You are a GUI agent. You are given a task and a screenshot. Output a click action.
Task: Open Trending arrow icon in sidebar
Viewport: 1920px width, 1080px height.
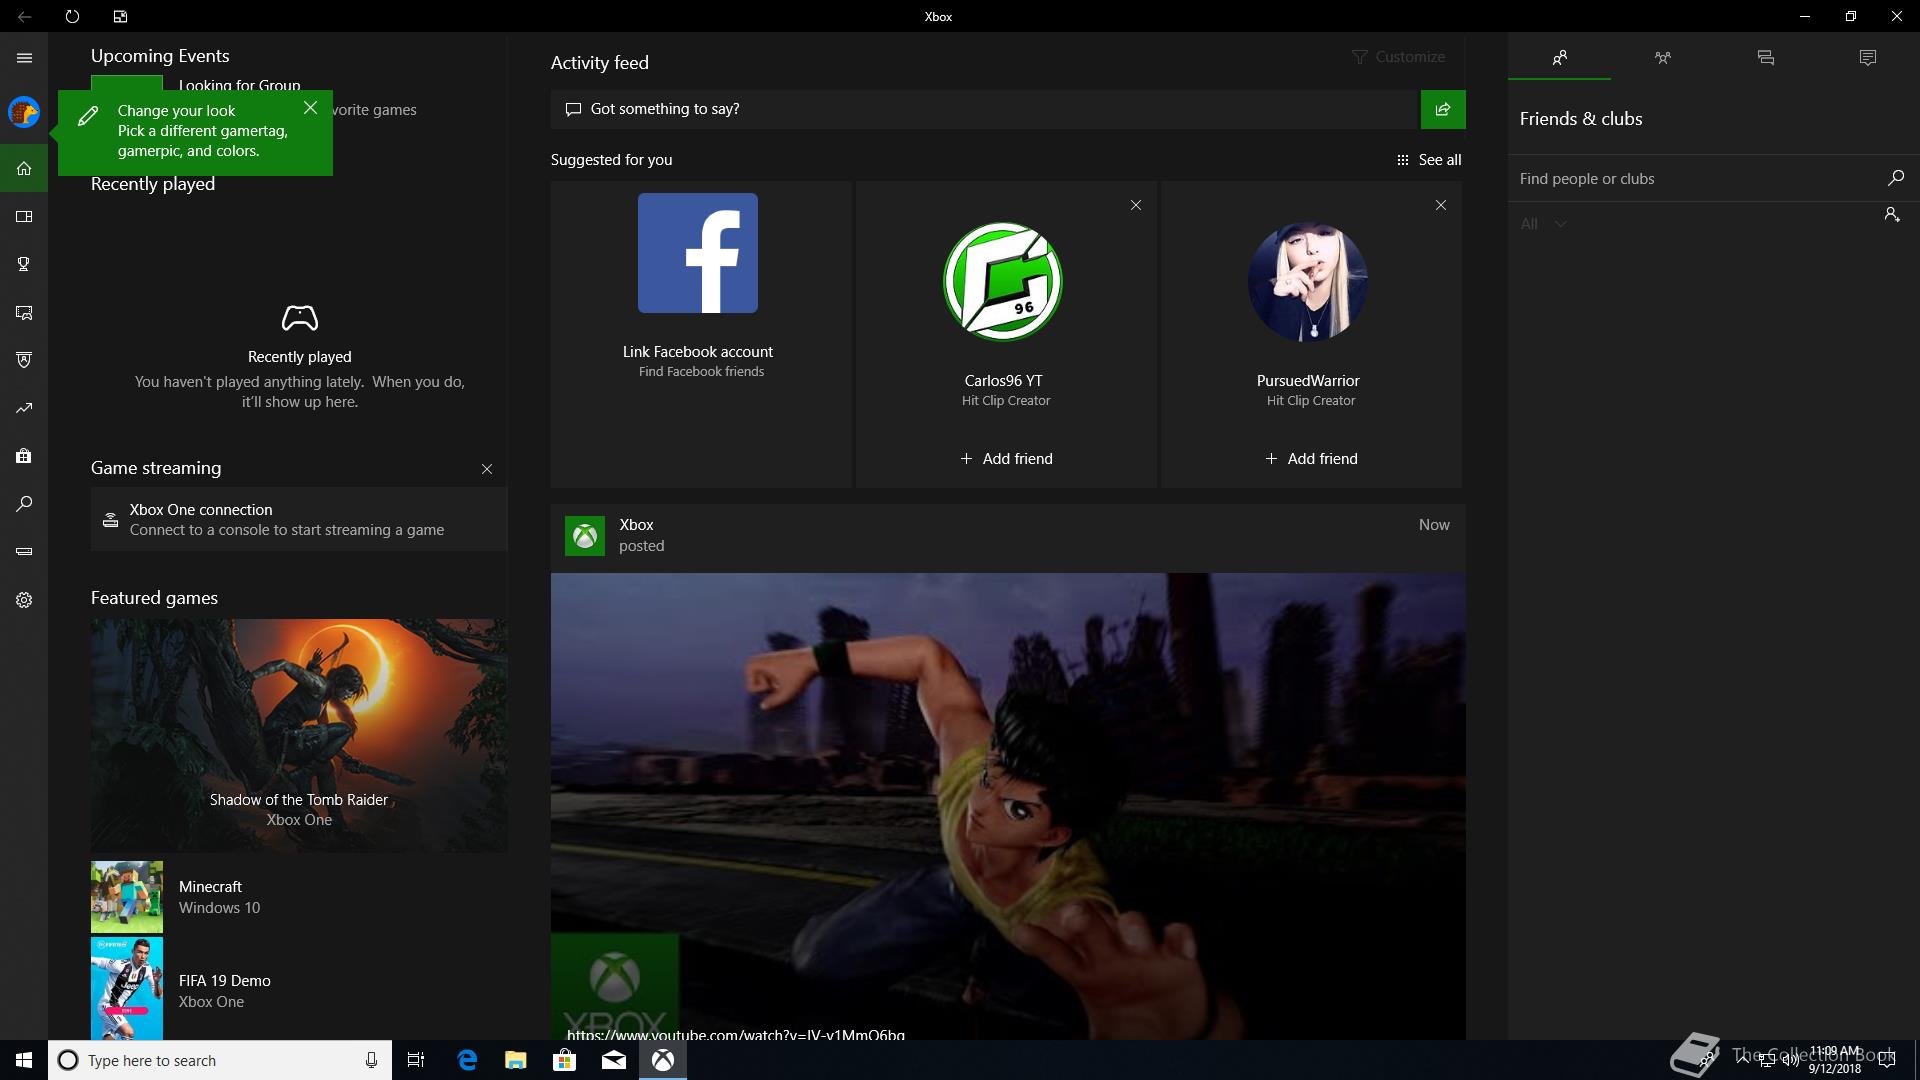click(x=24, y=408)
